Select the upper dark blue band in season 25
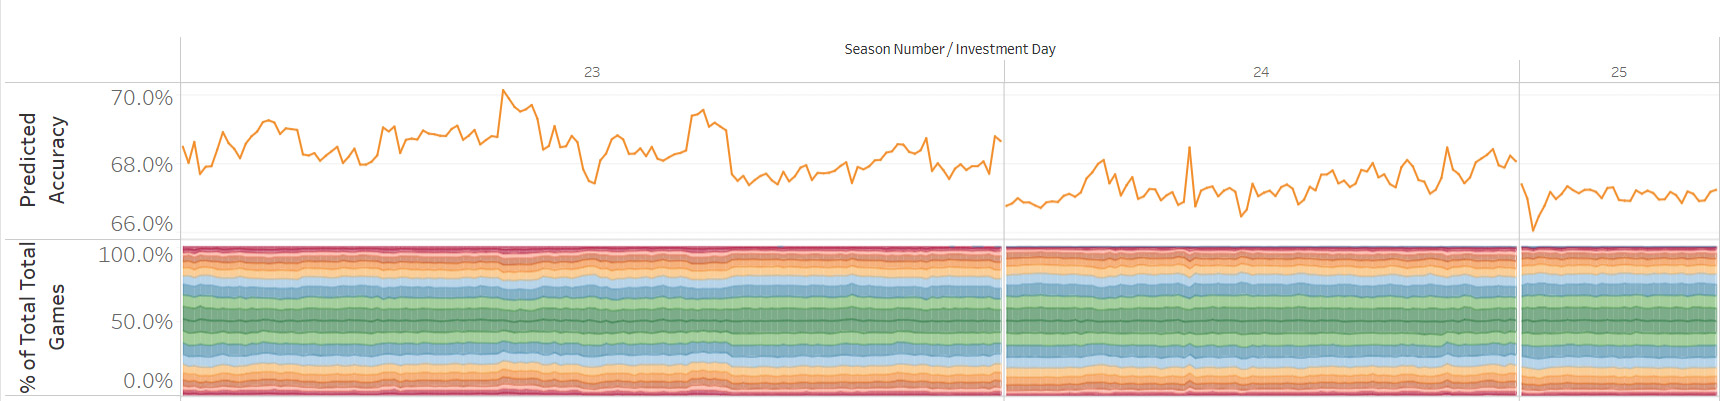 (x=1619, y=290)
